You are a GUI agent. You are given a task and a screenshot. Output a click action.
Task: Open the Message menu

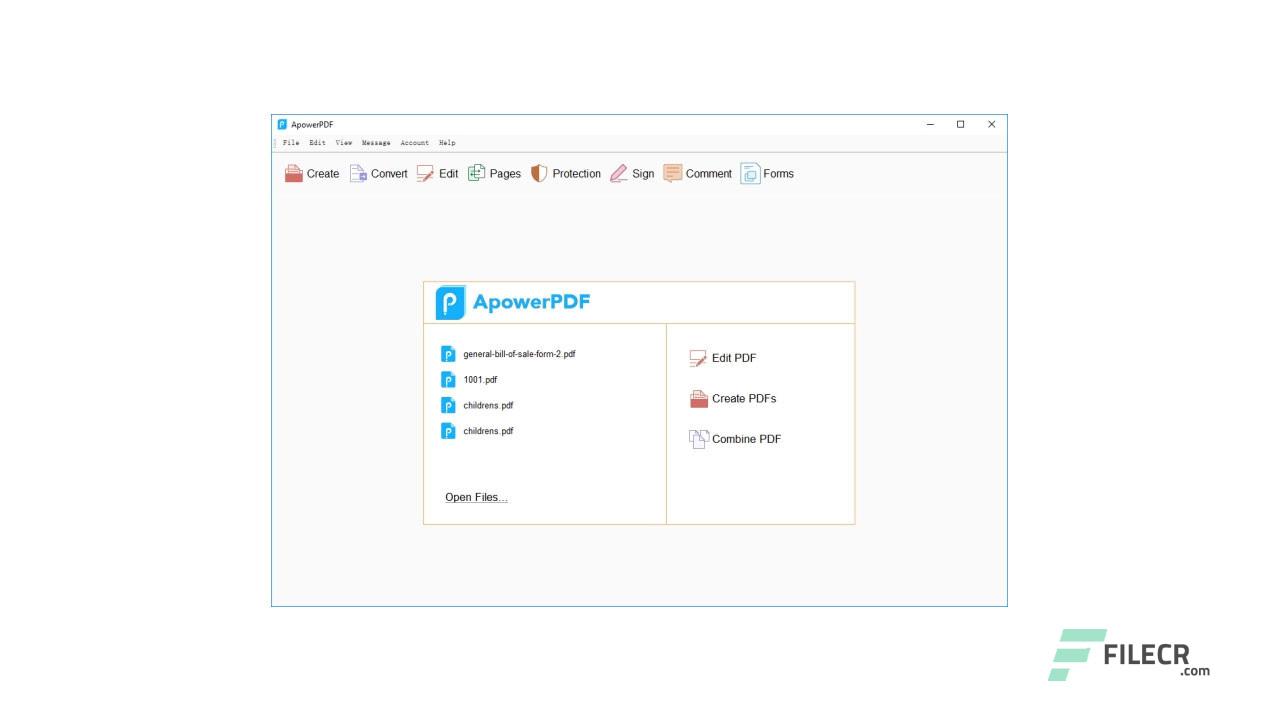[376, 143]
